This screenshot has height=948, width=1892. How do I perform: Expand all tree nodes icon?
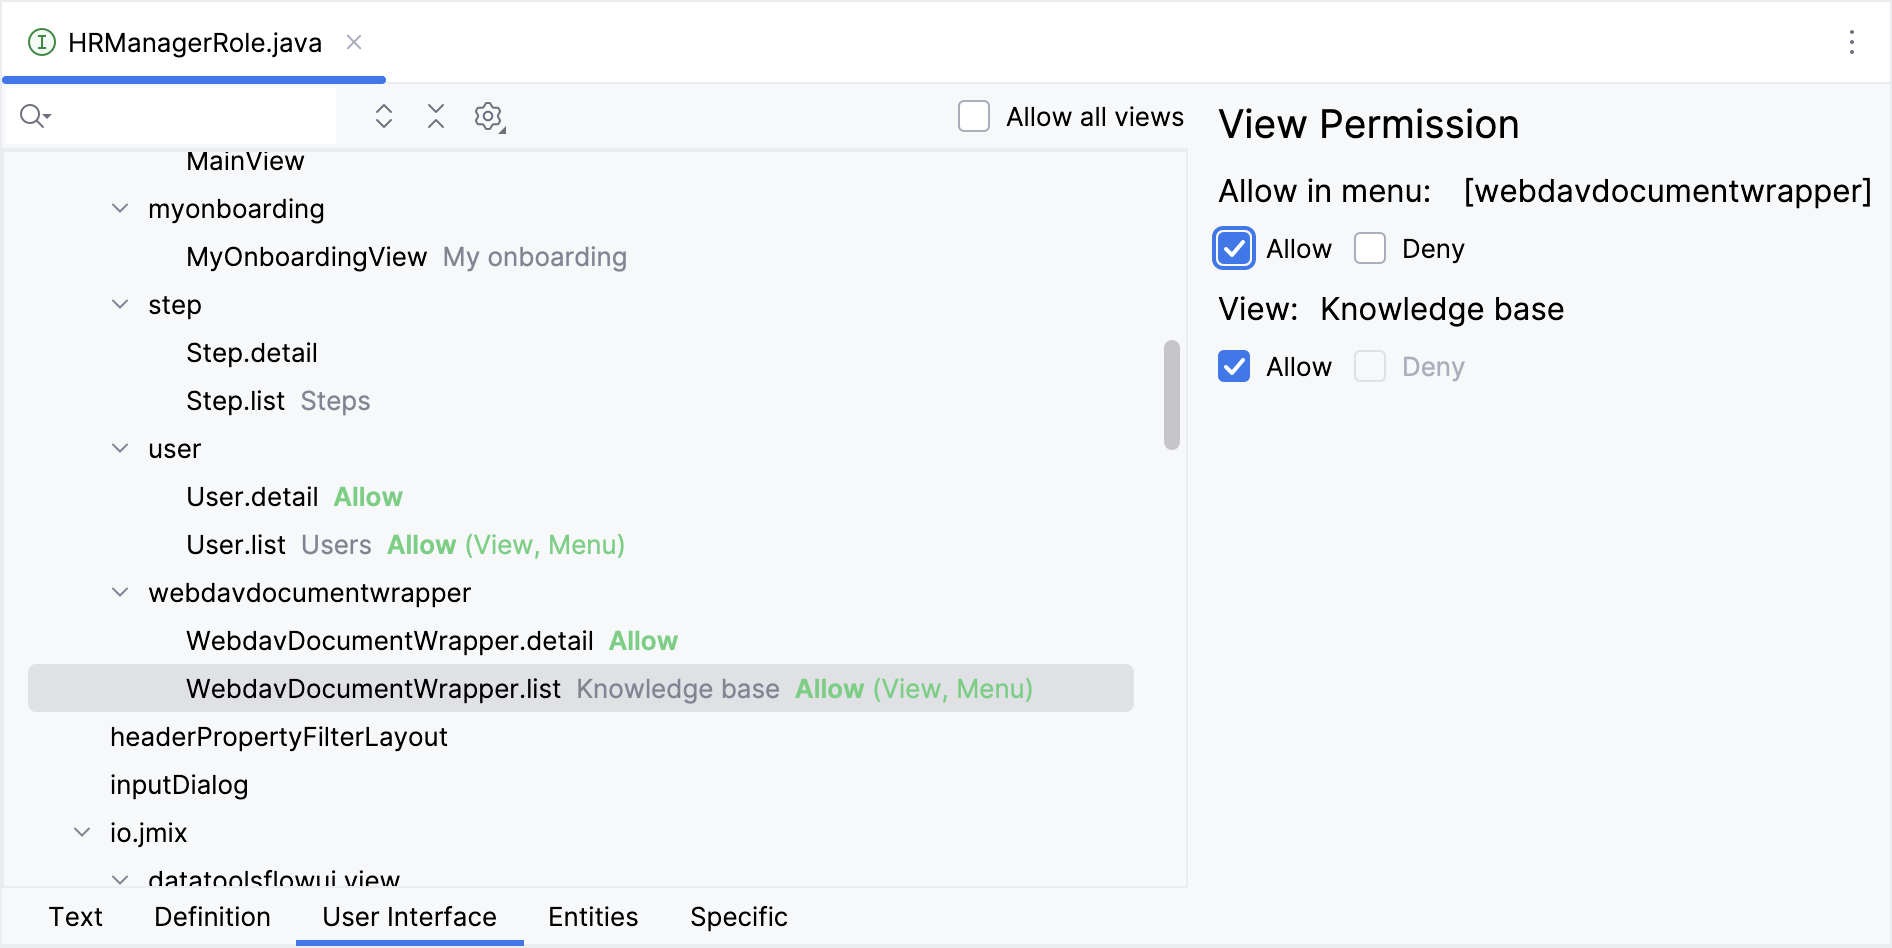pos(383,116)
